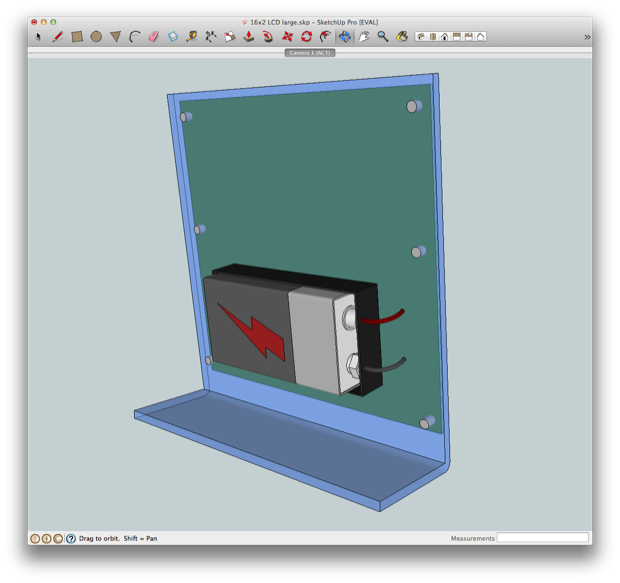The width and height of the screenshot is (620, 583).
Task: Select the Arc tool
Action: click(135, 37)
